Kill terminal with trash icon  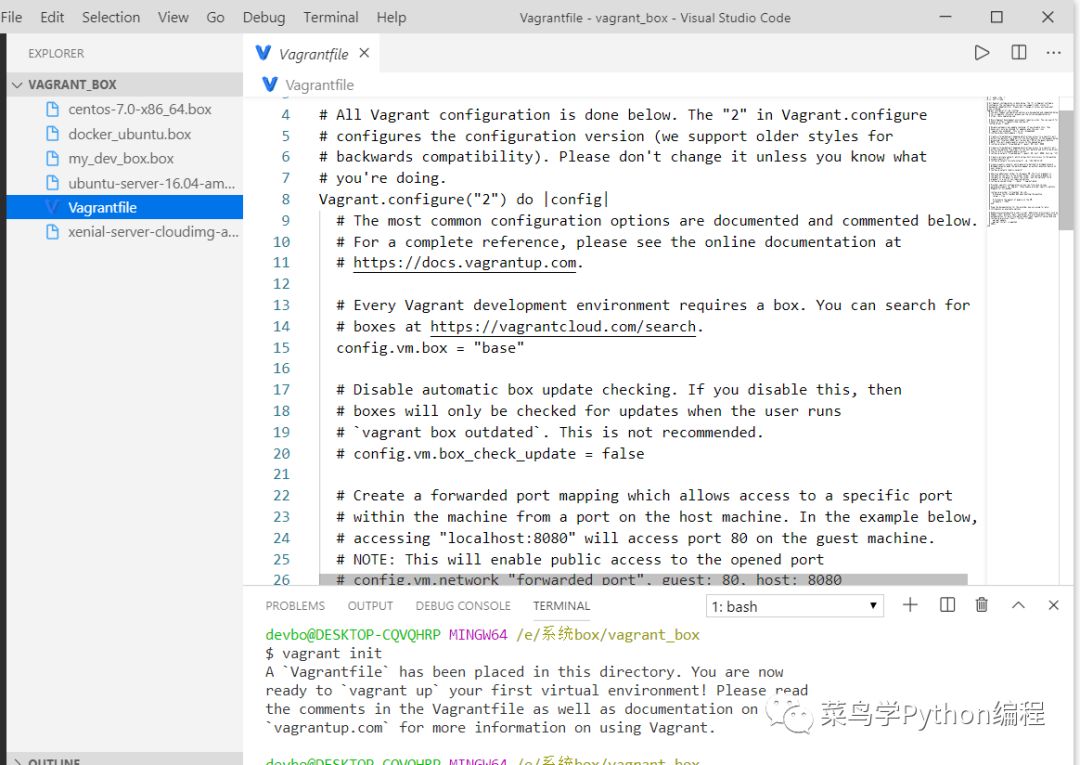pos(982,605)
